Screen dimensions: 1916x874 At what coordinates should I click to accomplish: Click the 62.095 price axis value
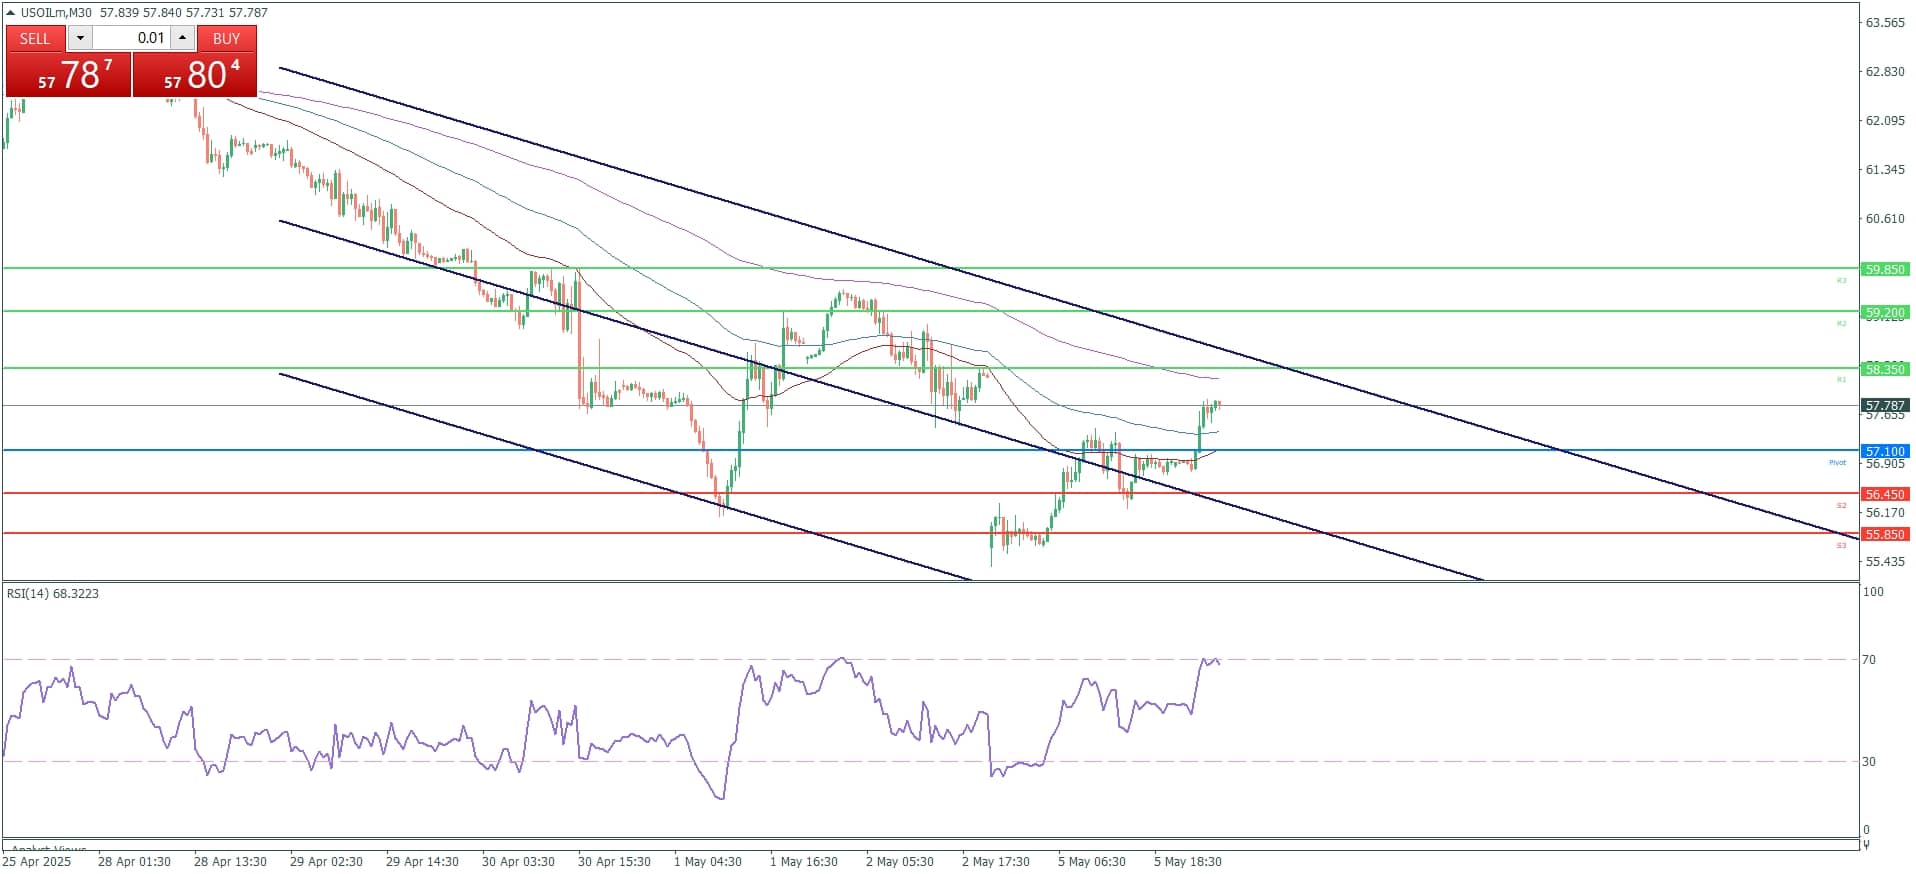click(1885, 120)
